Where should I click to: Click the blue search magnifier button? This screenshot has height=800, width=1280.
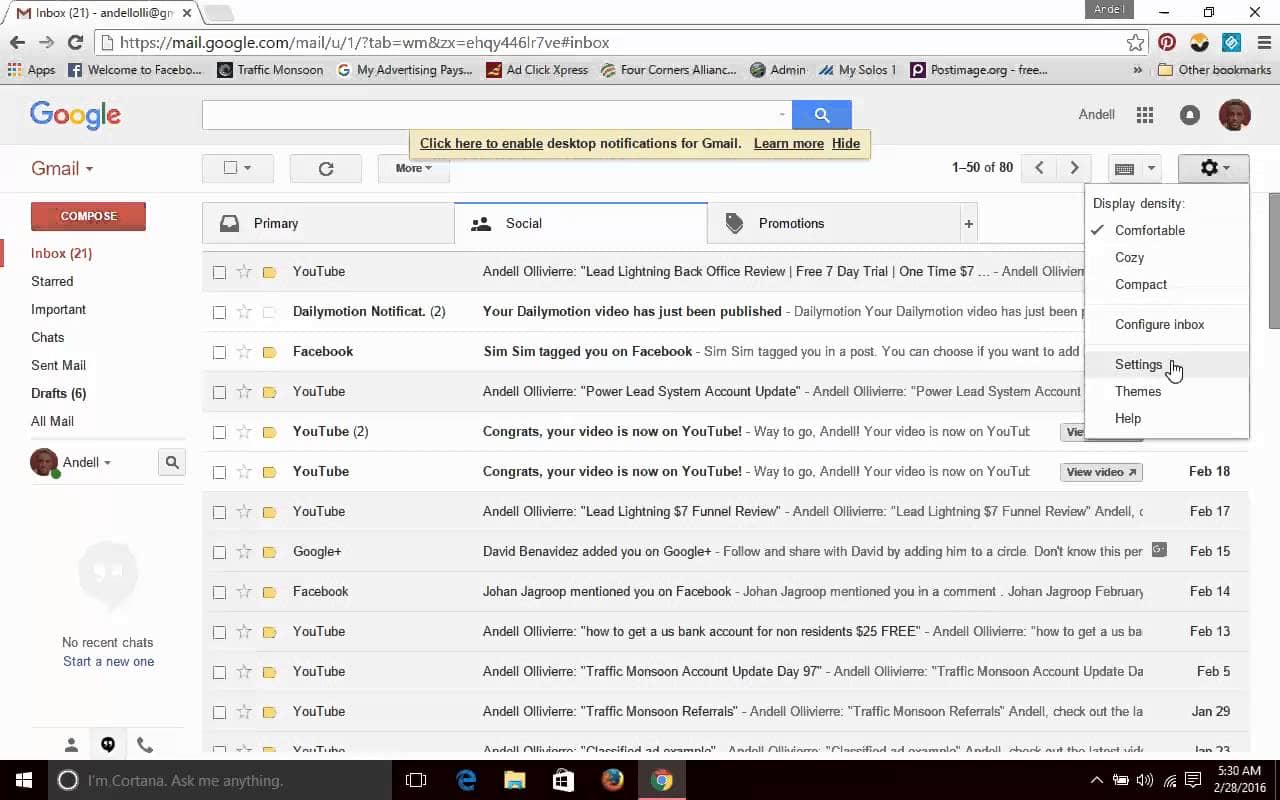click(821, 115)
